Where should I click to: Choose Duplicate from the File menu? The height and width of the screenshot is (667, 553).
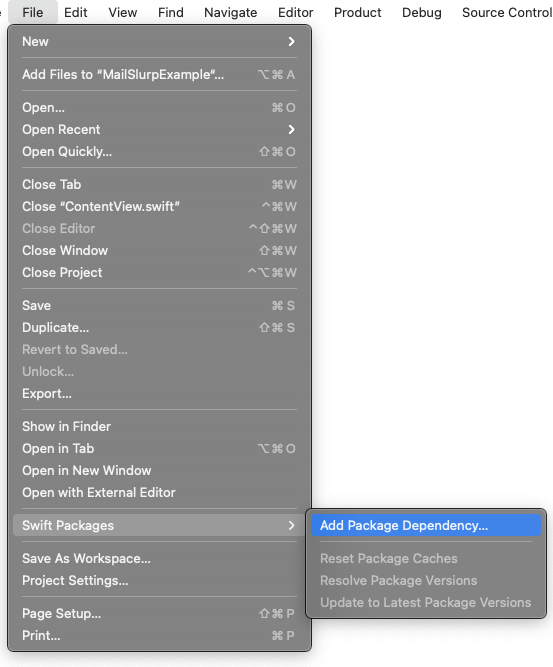click(x=159, y=328)
